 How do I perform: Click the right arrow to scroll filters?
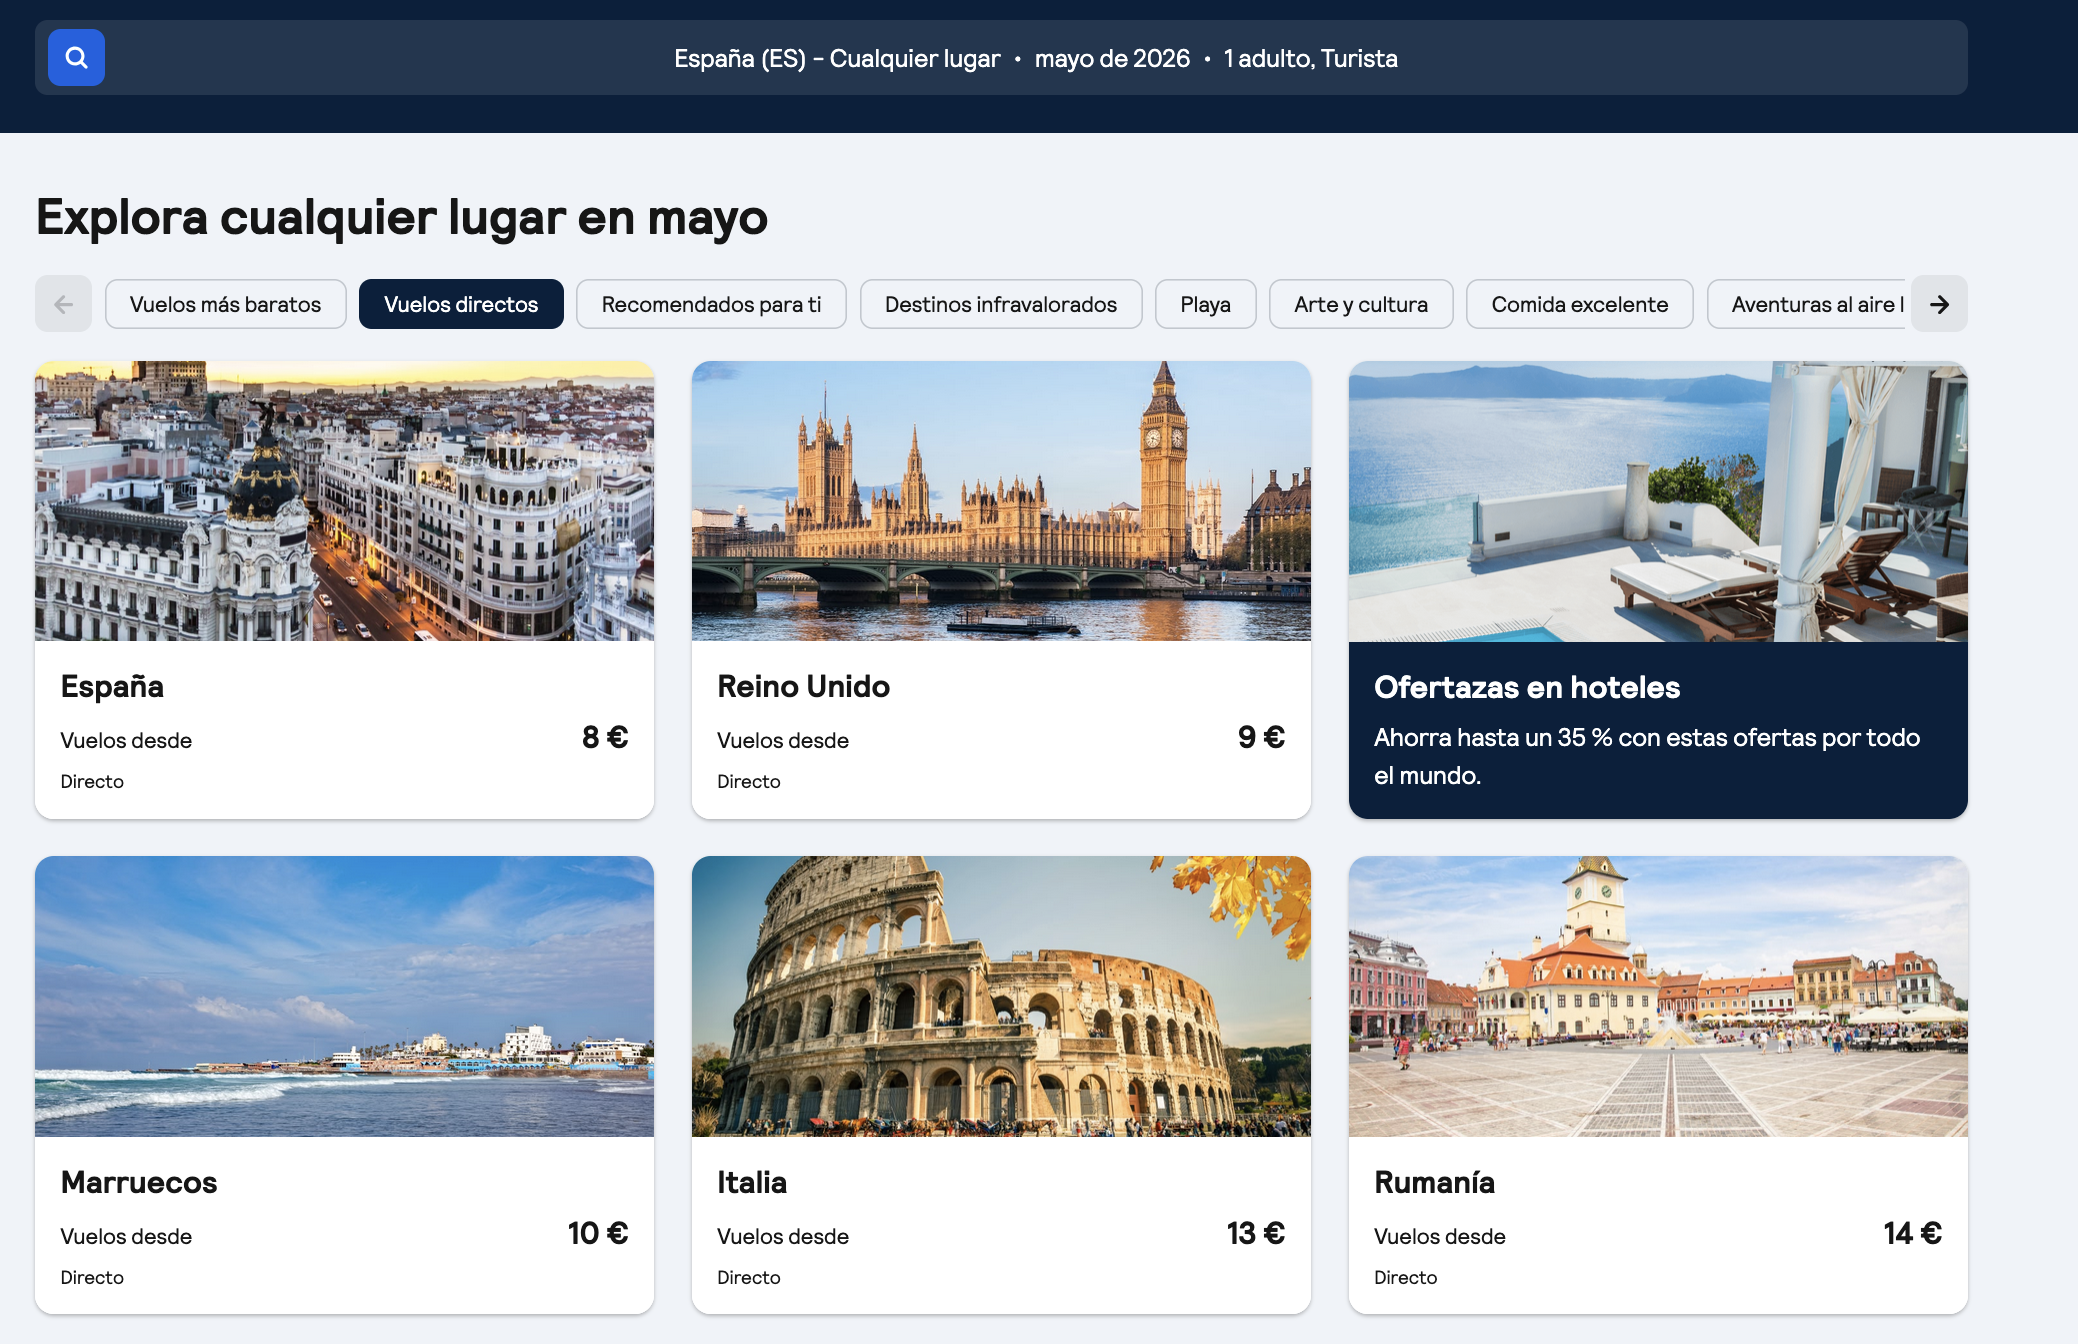coord(1939,303)
